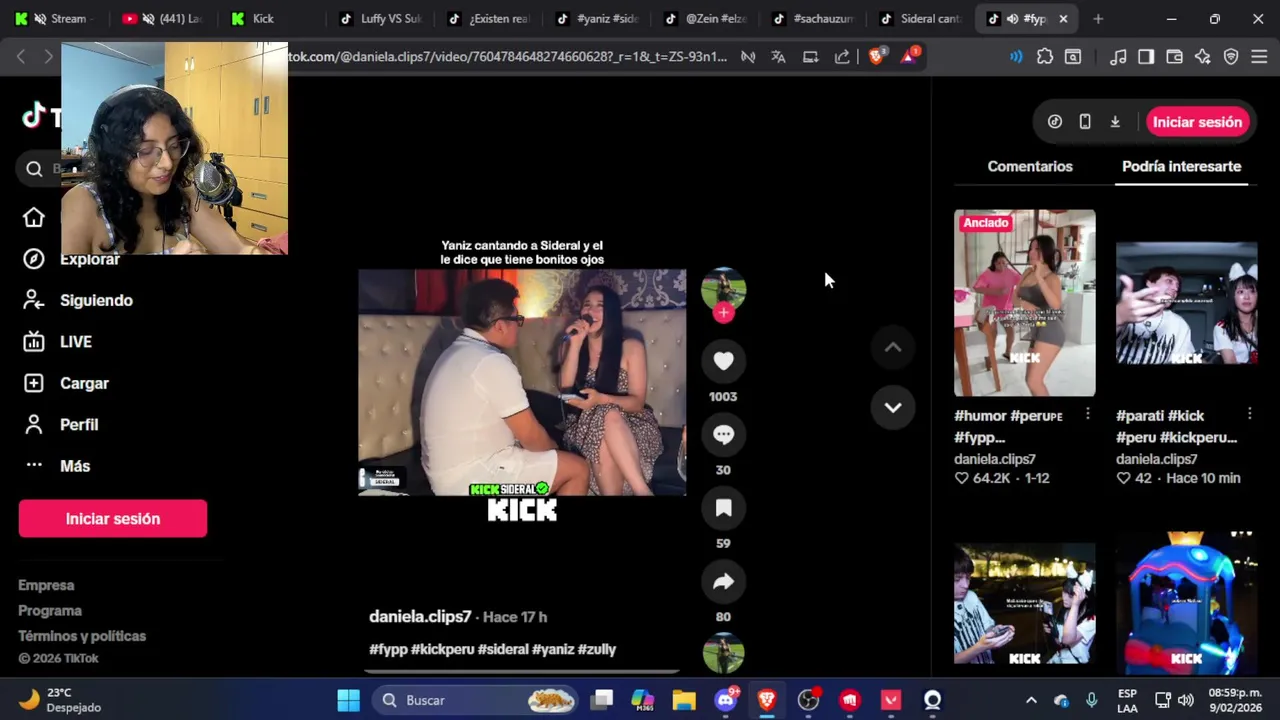Open the music playlist icon in toolbar
Image resolution: width=1280 pixels, height=720 pixels.
1118,57
